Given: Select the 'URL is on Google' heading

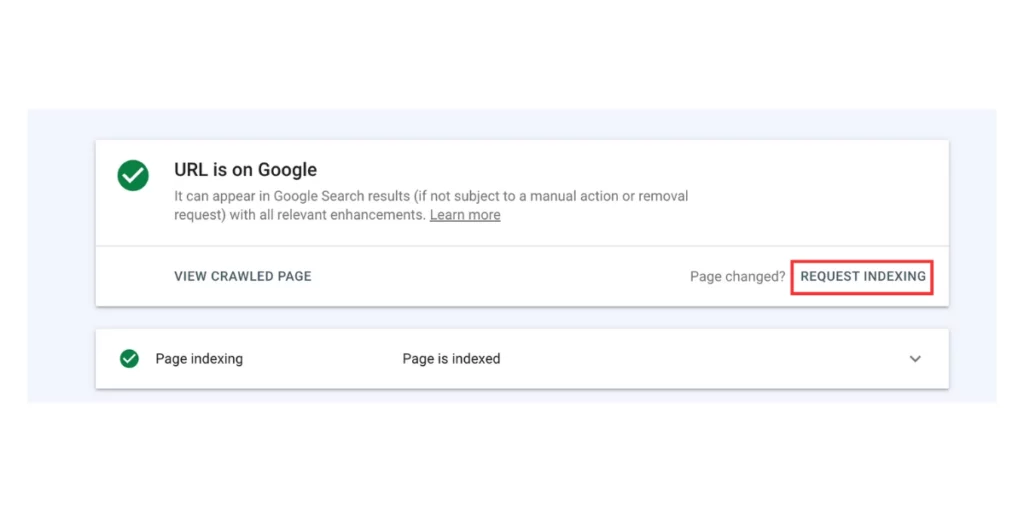Looking at the screenshot, I should click(x=246, y=170).
